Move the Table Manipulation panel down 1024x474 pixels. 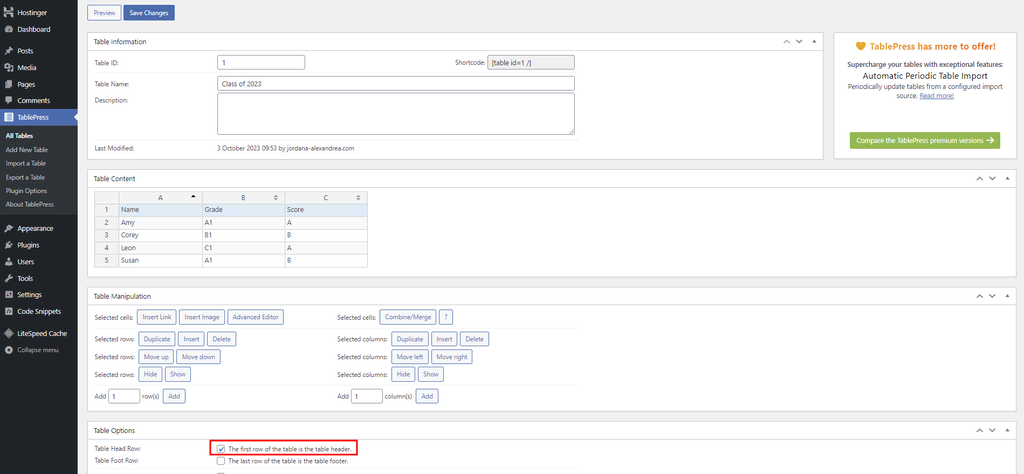tap(992, 296)
